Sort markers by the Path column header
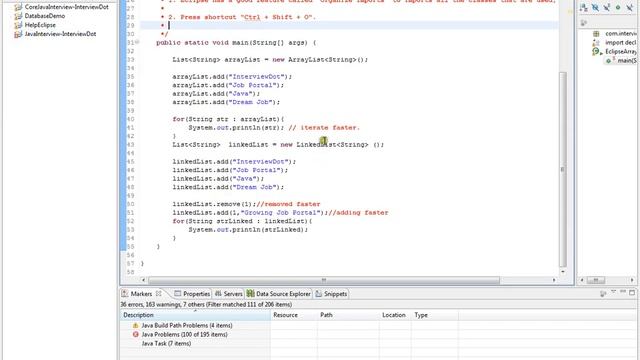This screenshot has height=360, width=640. tap(348, 315)
